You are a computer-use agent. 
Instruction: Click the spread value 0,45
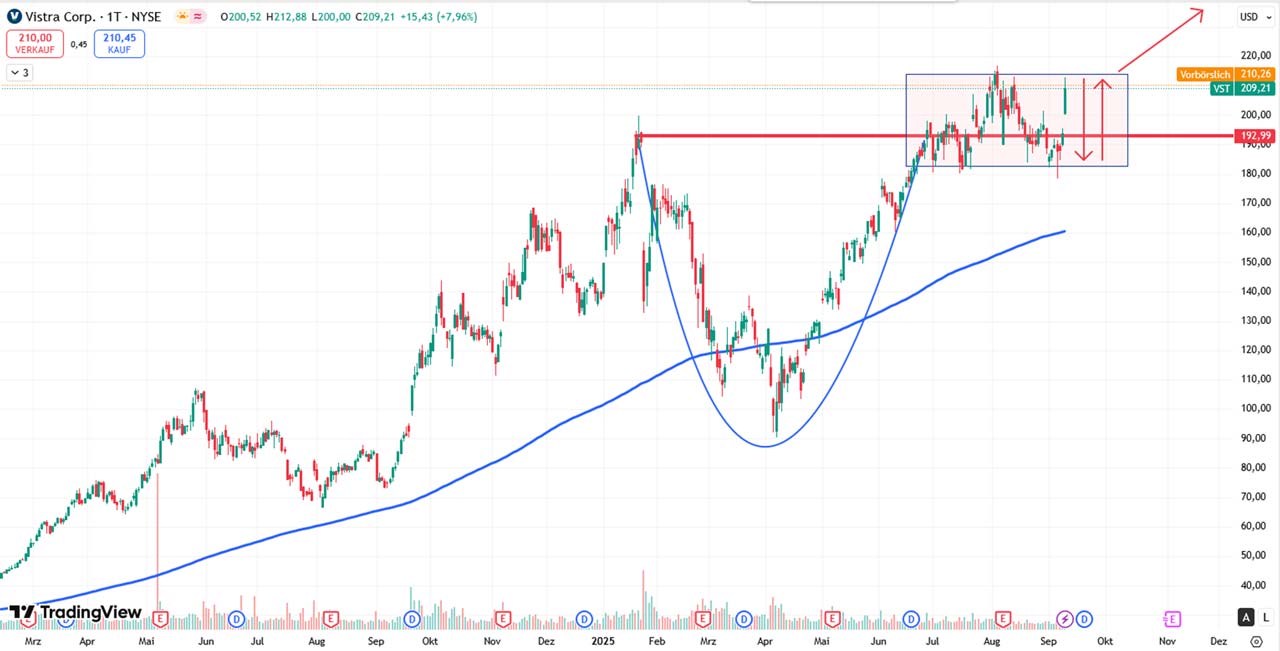pyautogui.click(x=79, y=44)
